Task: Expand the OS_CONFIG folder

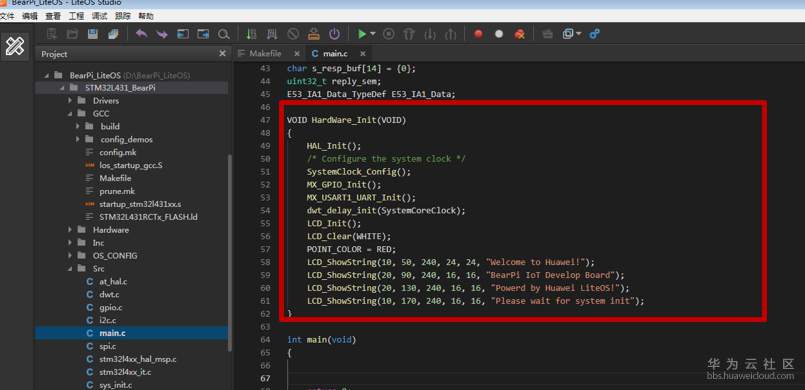Action: 70,256
